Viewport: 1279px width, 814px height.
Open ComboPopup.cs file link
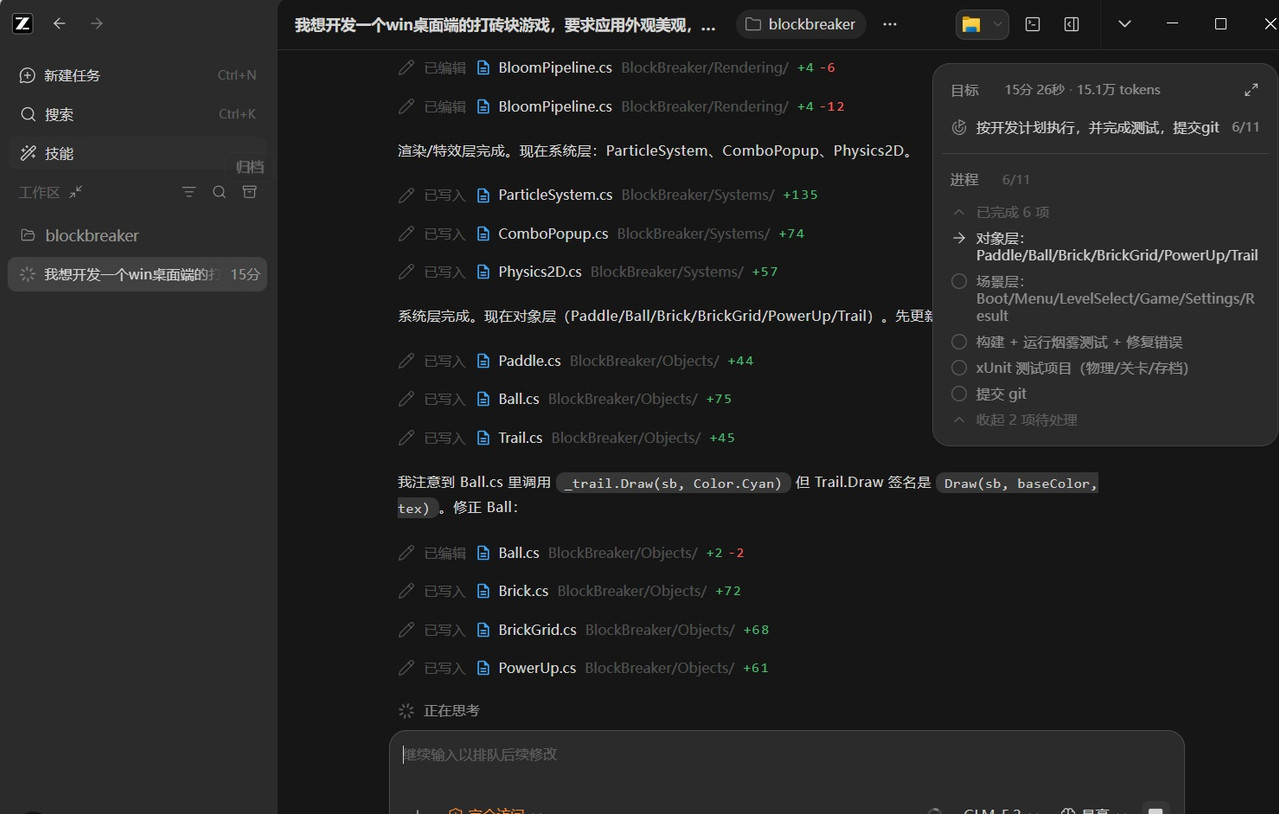click(x=553, y=233)
